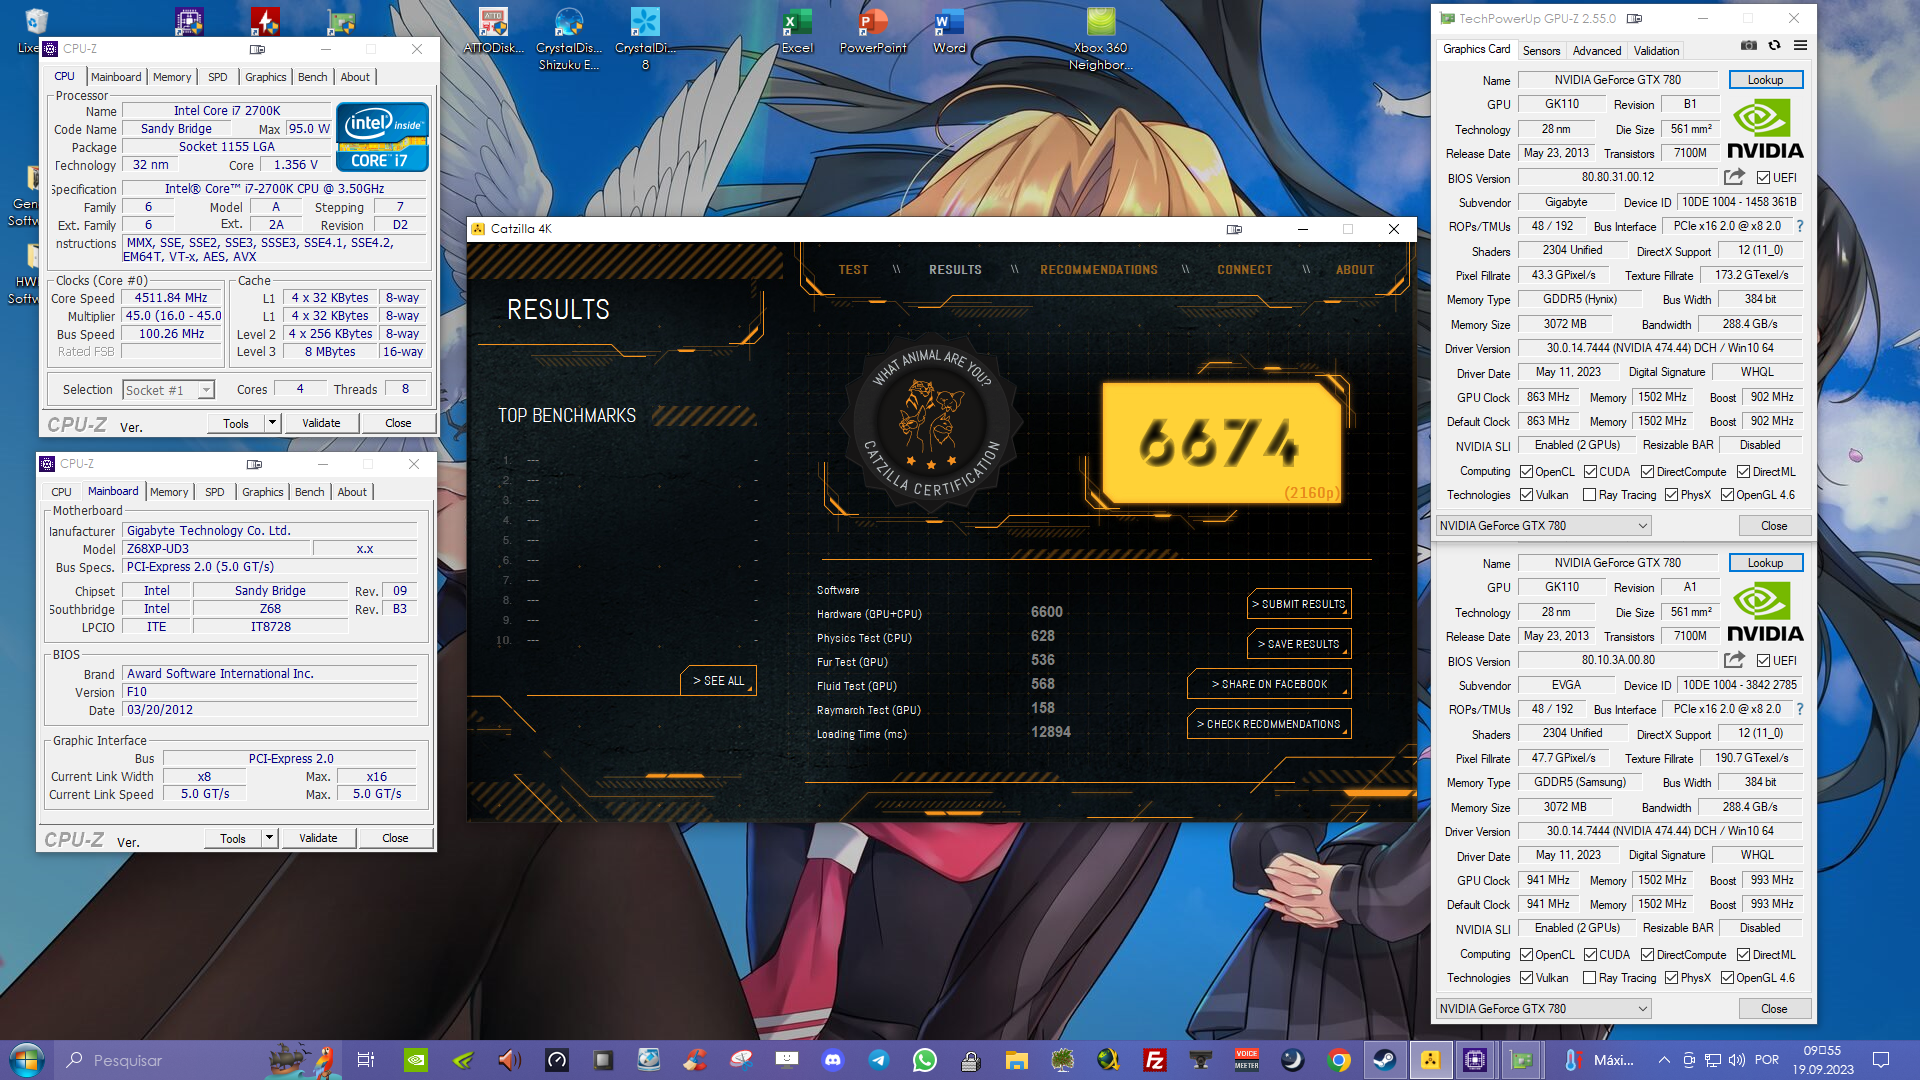Open Steam from the taskbar
Image resolution: width=1920 pixels, height=1080 pixels.
[x=1385, y=1060]
